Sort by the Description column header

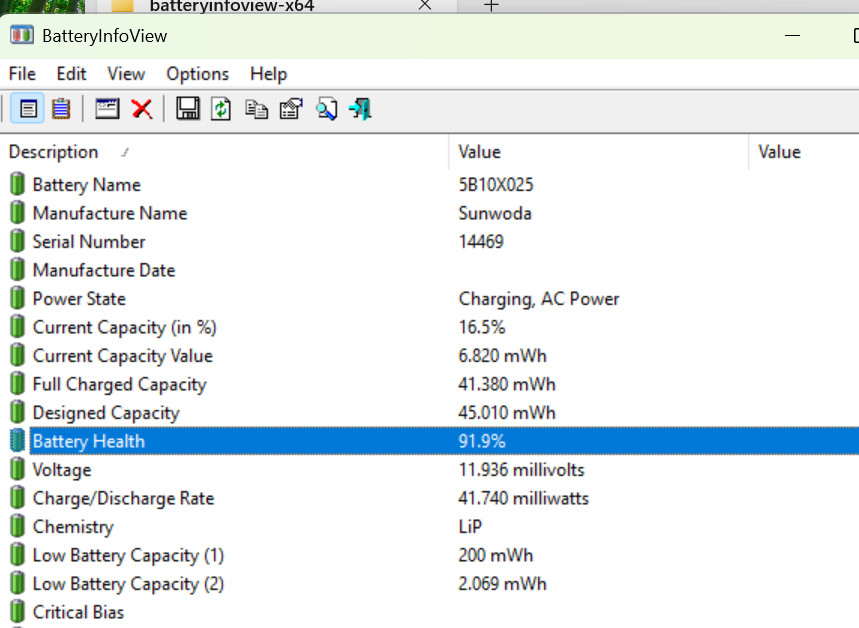tap(54, 152)
